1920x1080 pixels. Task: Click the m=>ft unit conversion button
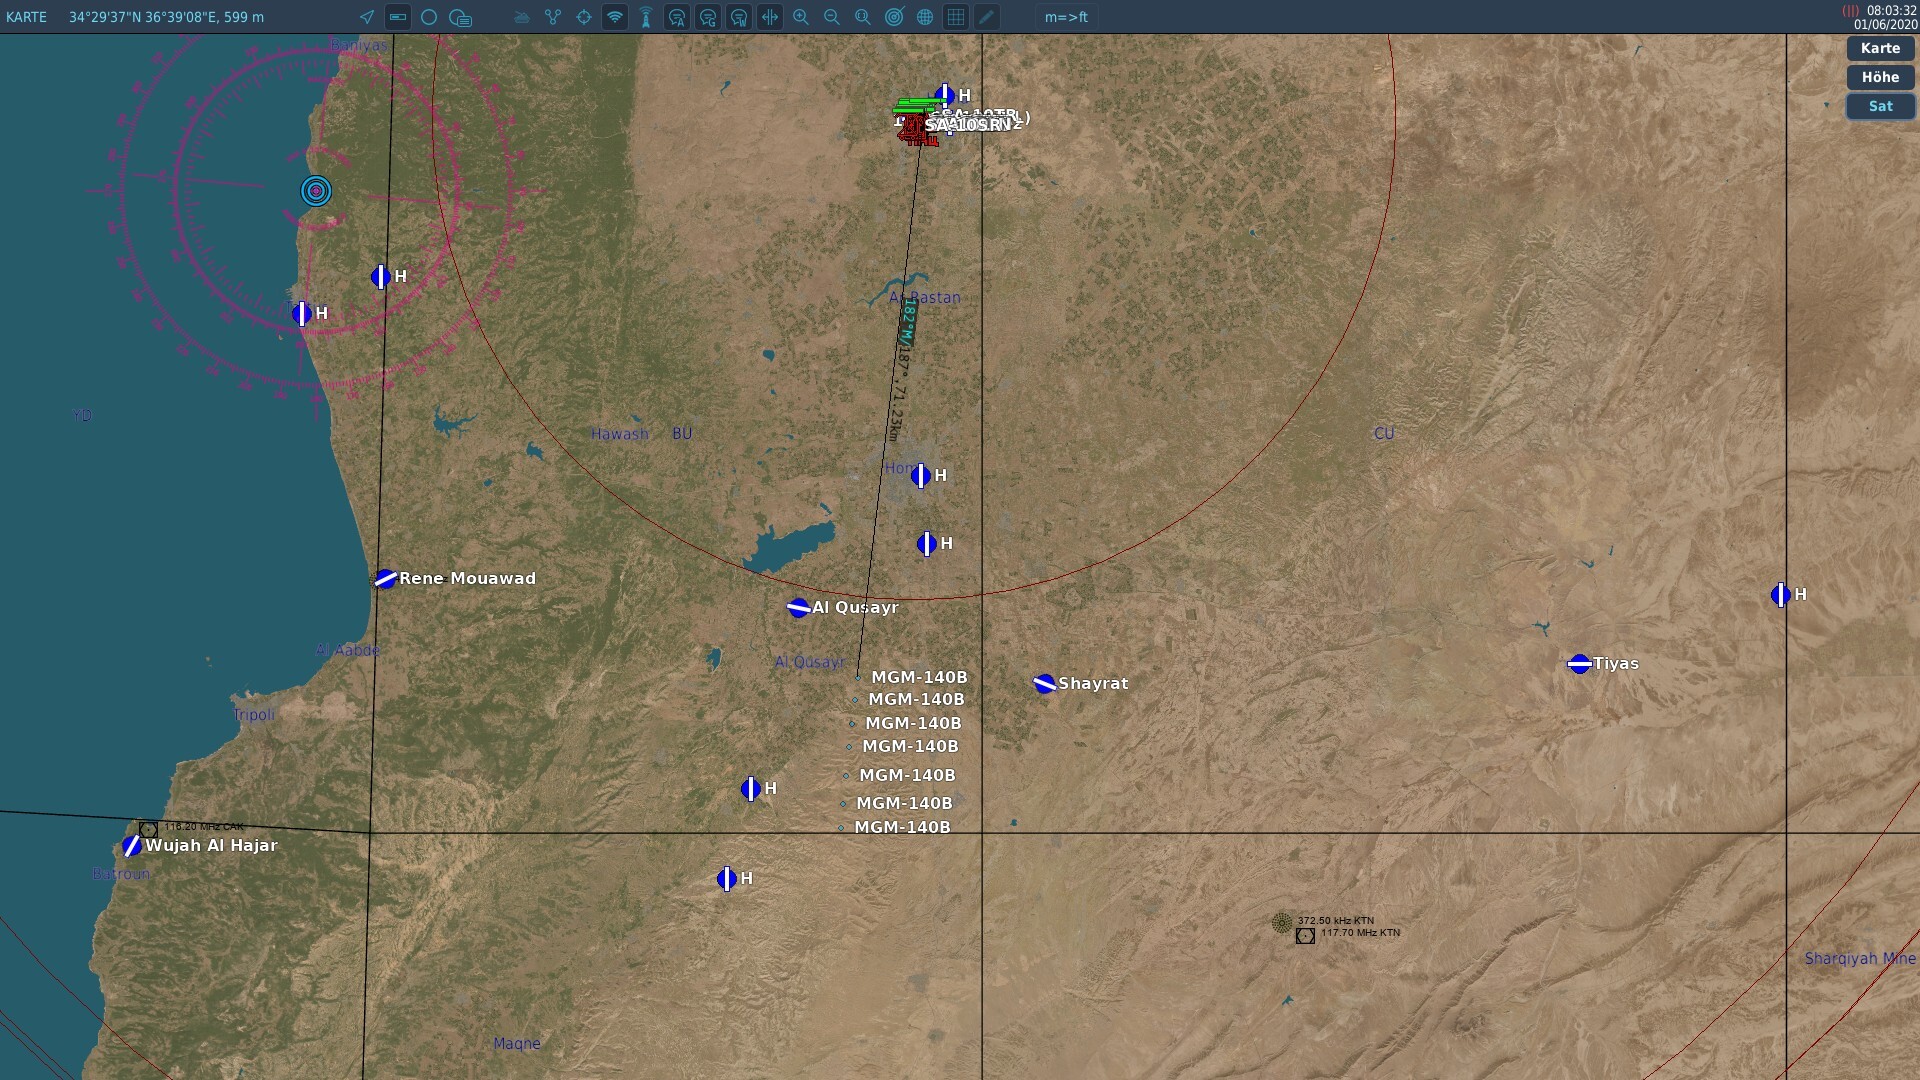[1066, 17]
